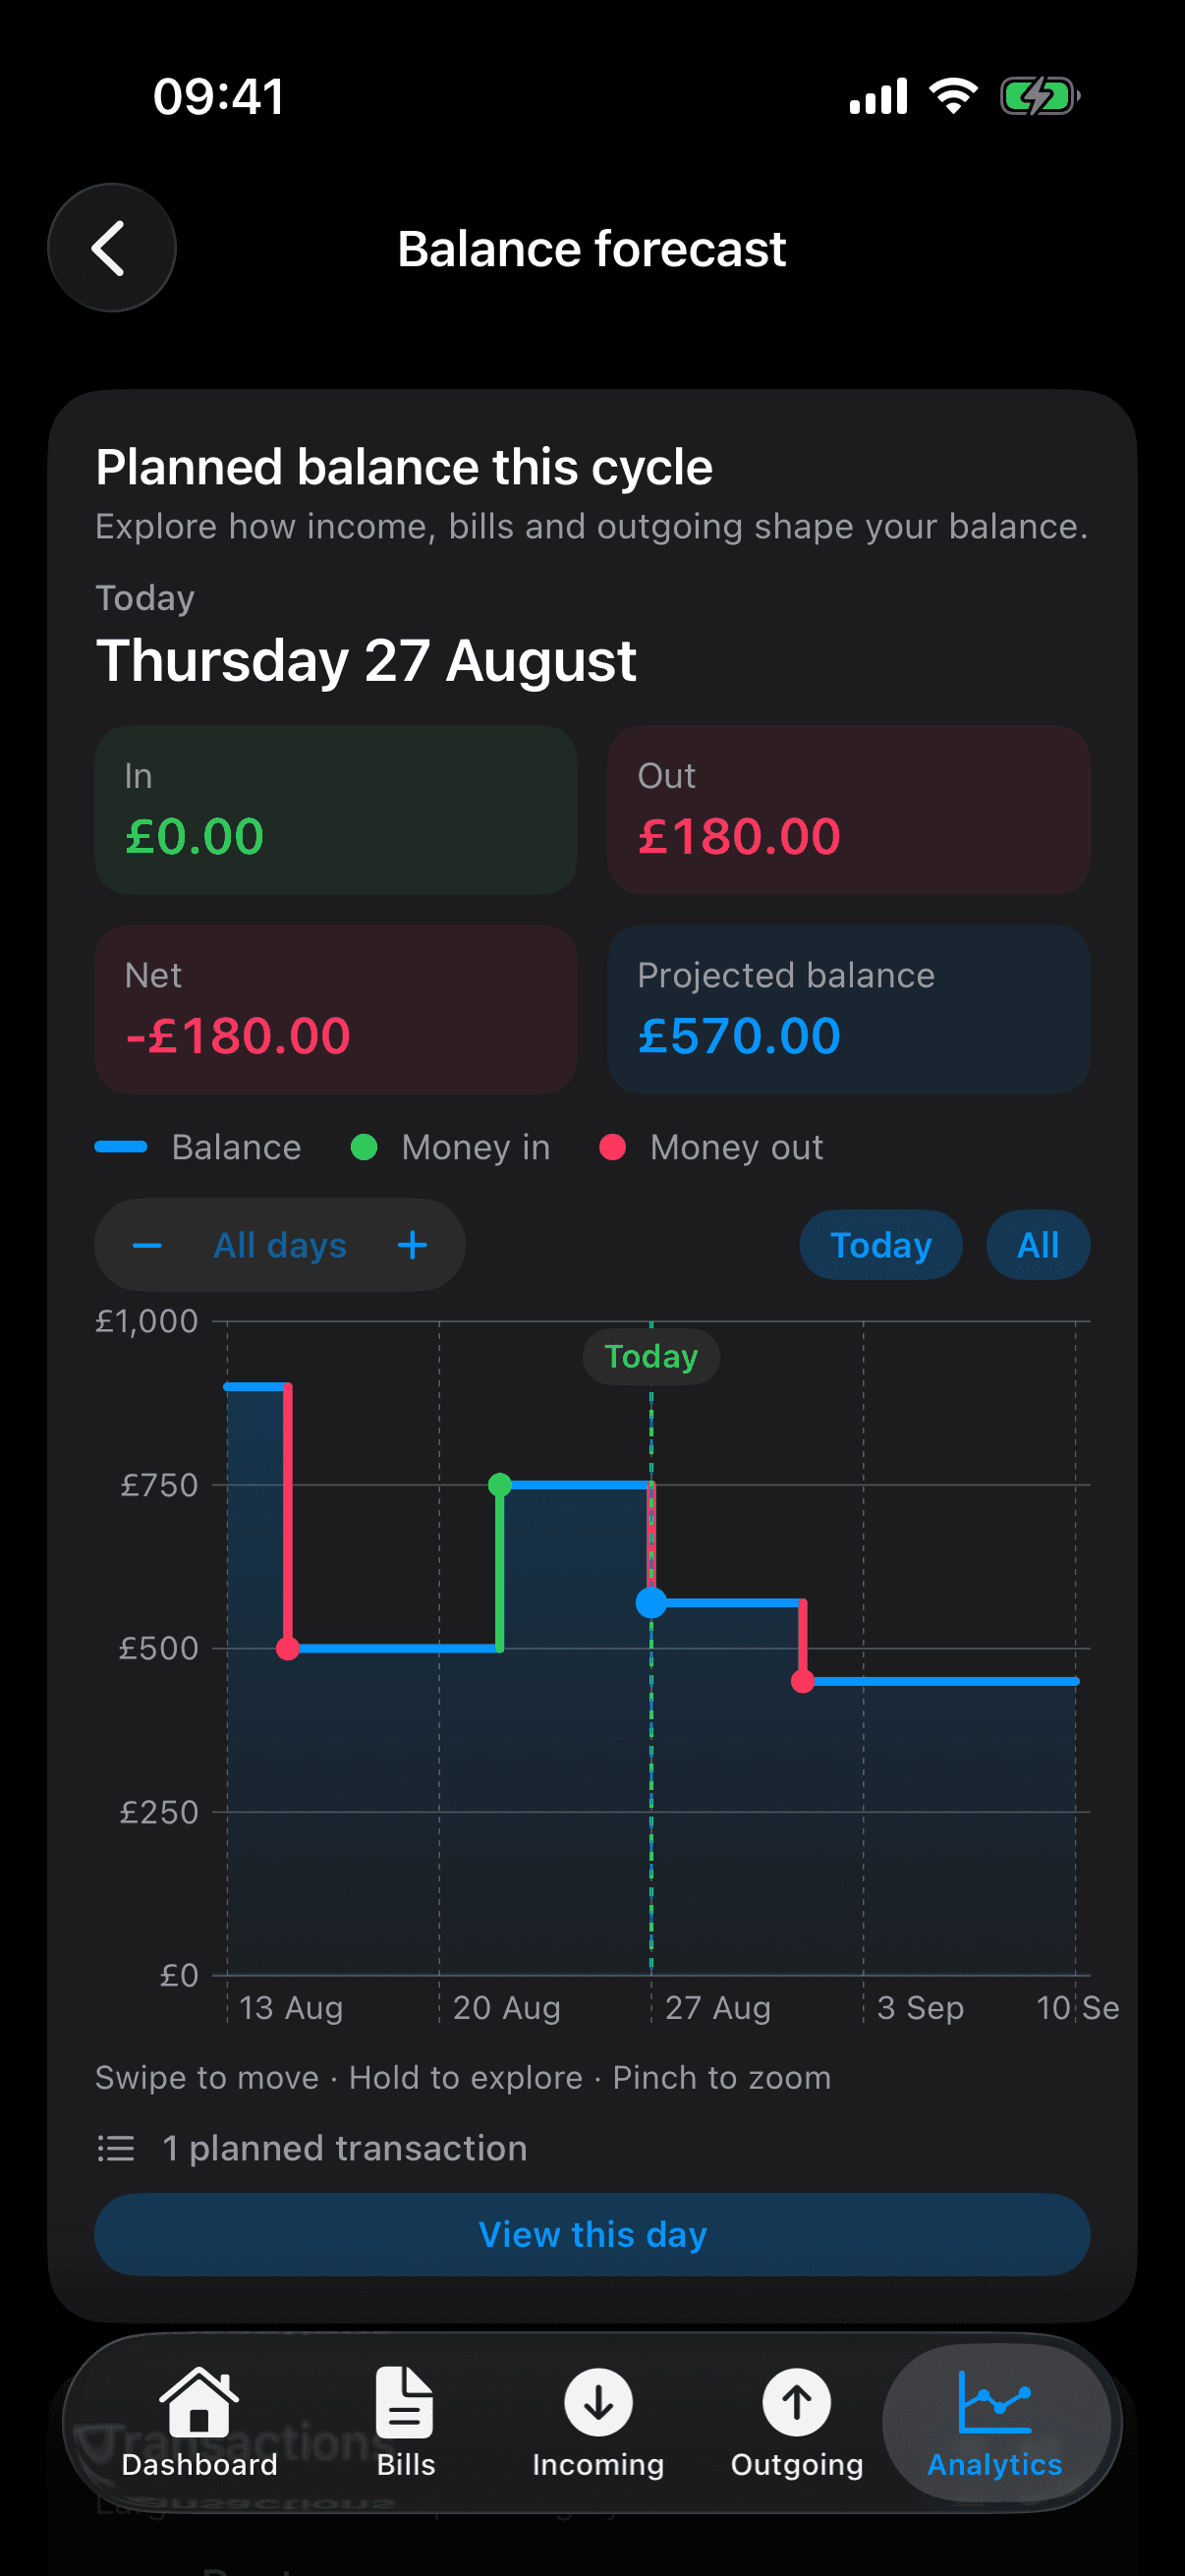Tap the '£250' axis value
This screenshot has width=1185, height=2576.
[160, 1812]
